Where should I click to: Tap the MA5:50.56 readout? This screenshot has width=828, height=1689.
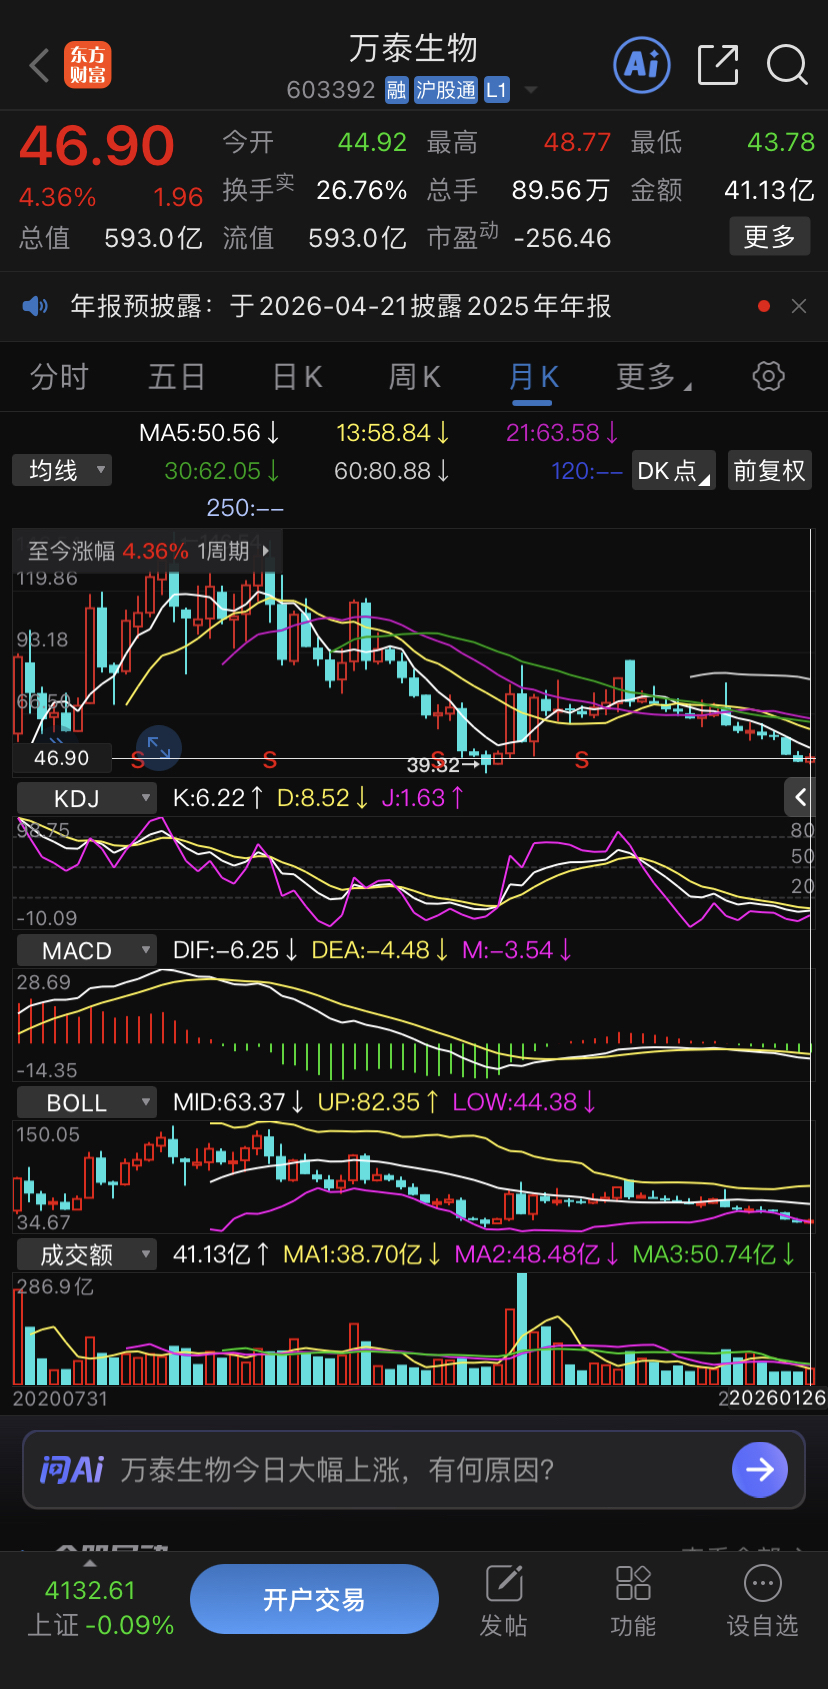pos(209,433)
